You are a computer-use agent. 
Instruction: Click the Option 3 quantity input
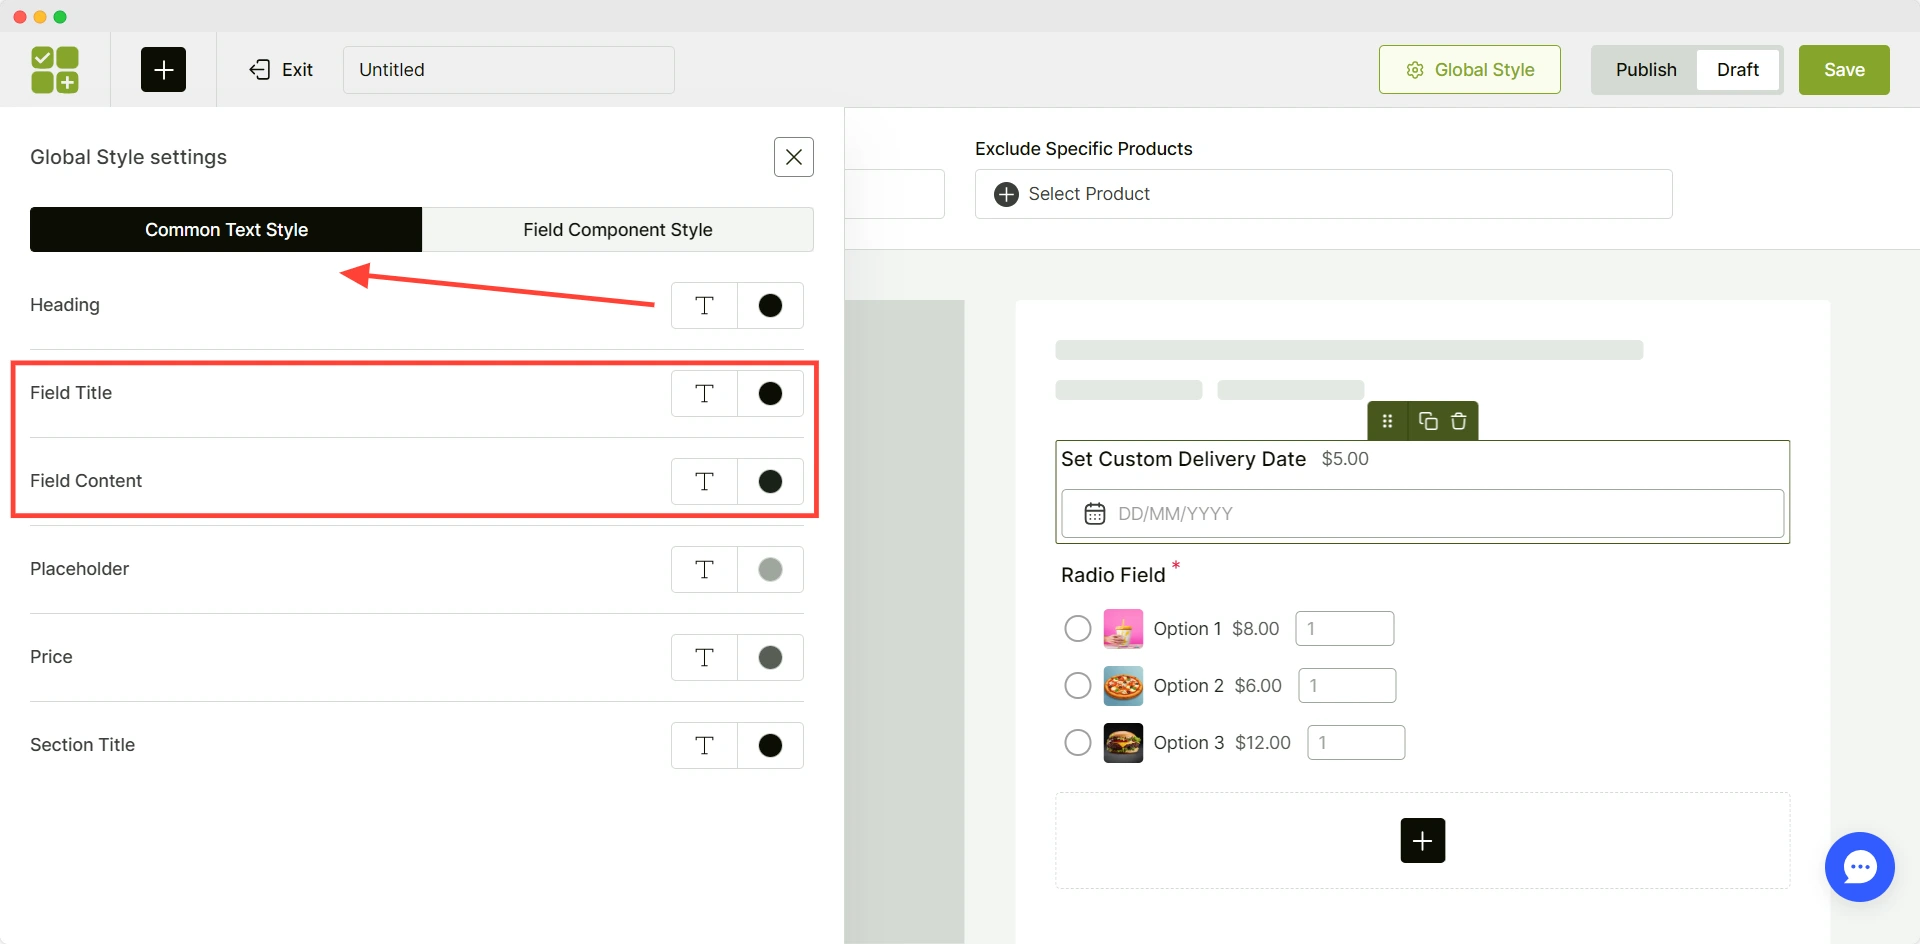click(1355, 743)
